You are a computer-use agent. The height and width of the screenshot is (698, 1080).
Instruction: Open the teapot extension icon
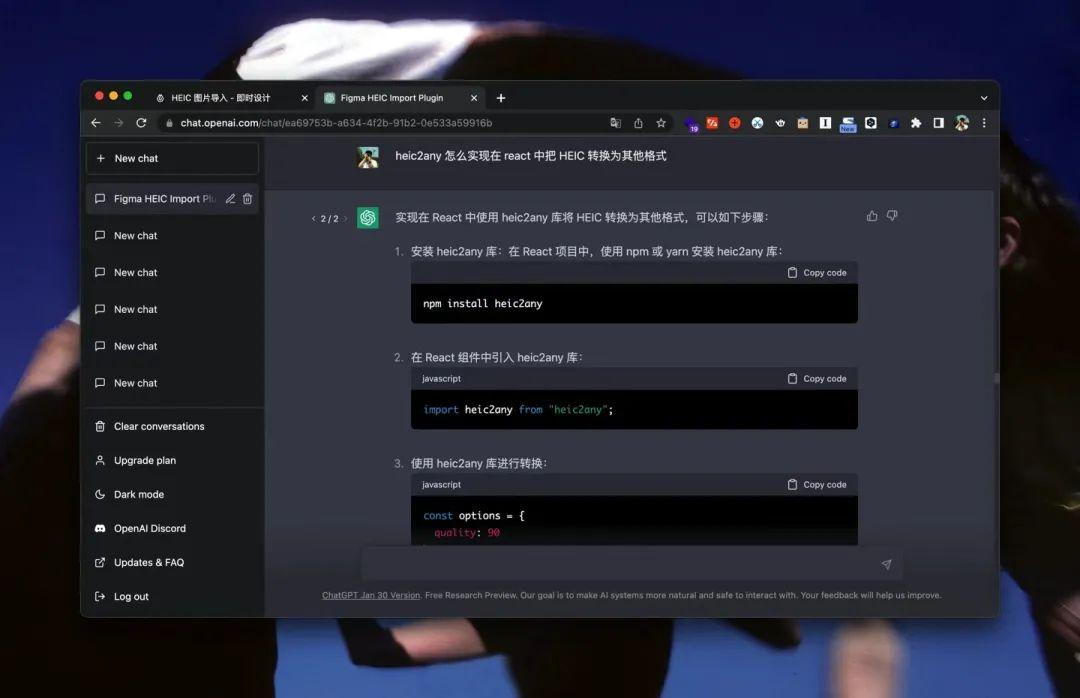tap(780, 123)
